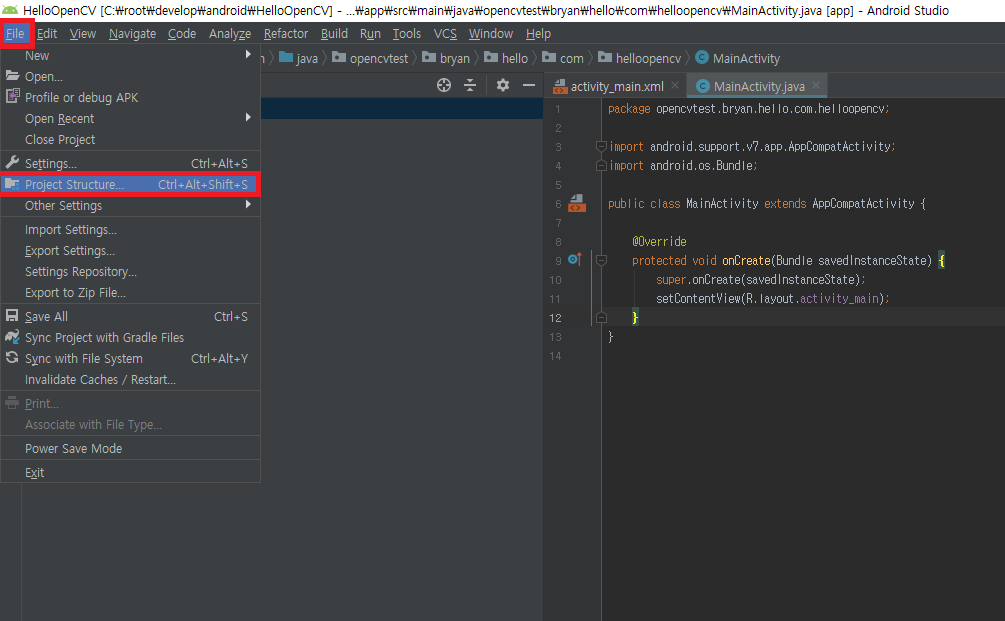Expand the Open Recent submenu

click(x=130, y=119)
